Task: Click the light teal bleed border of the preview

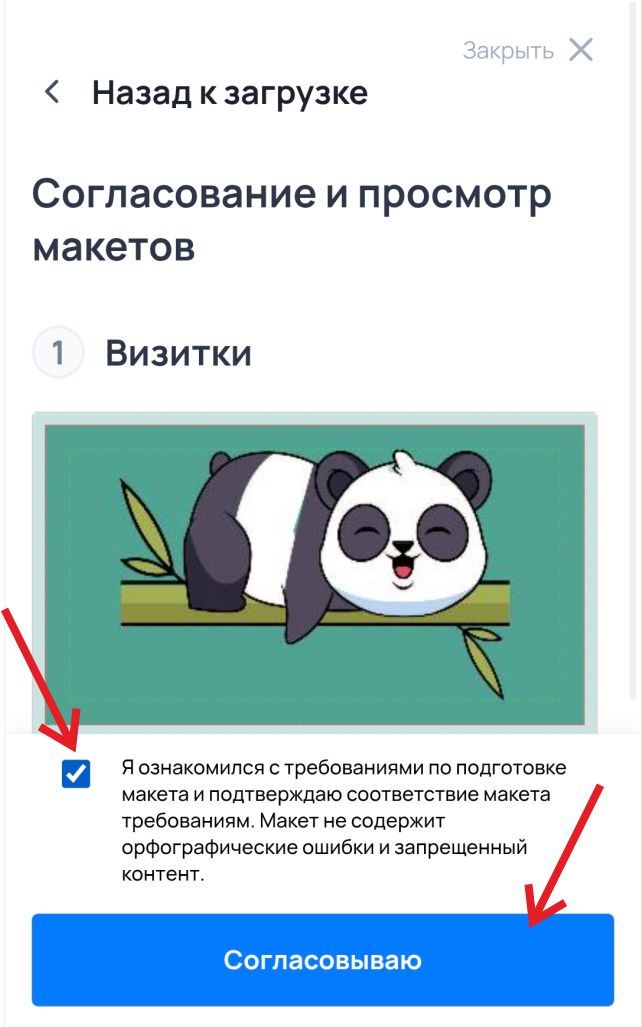Action: click(314, 418)
